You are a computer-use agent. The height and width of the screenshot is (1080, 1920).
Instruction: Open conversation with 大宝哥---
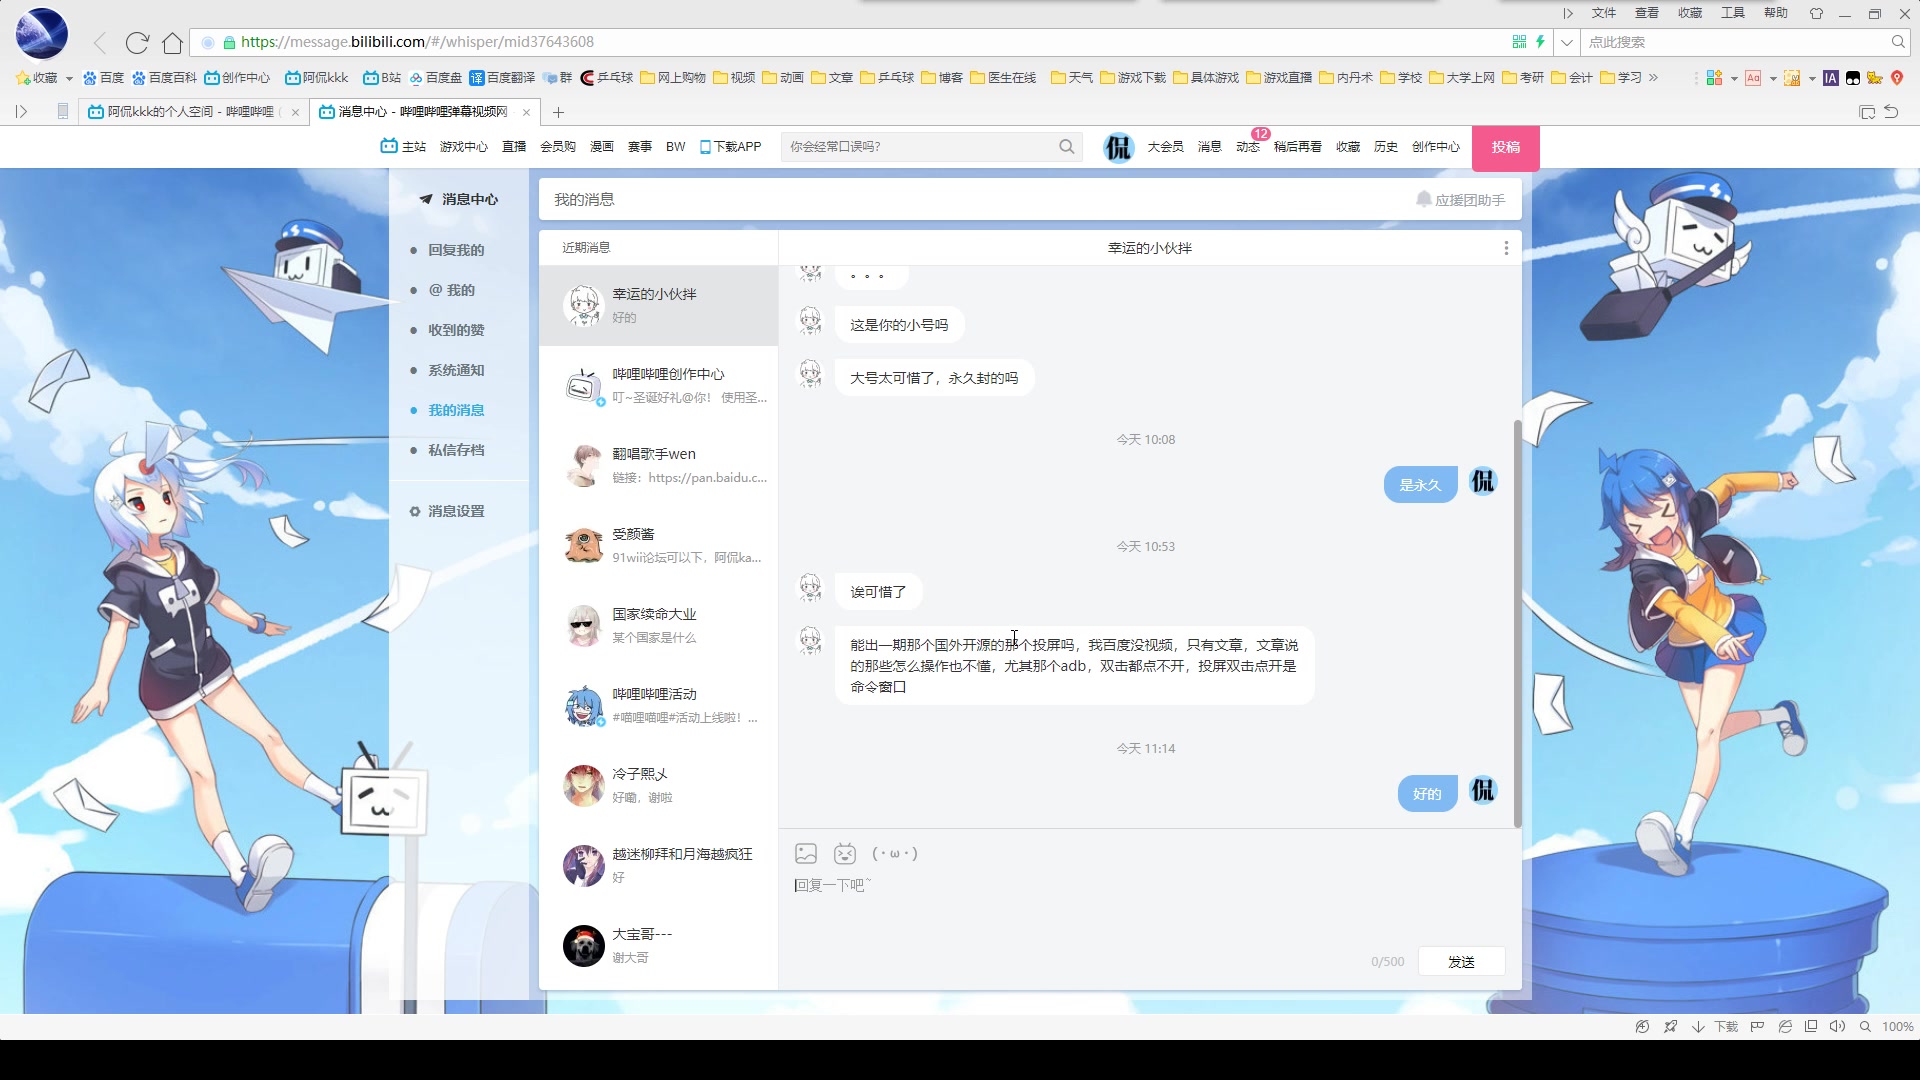point(658,946)
